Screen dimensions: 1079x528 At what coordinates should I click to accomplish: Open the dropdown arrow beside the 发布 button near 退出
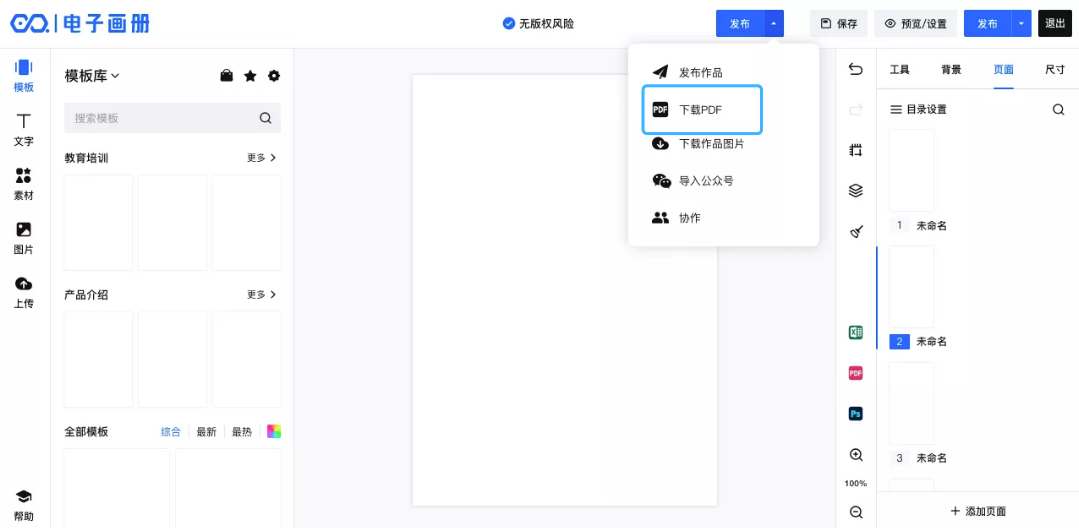point(1021,23)
